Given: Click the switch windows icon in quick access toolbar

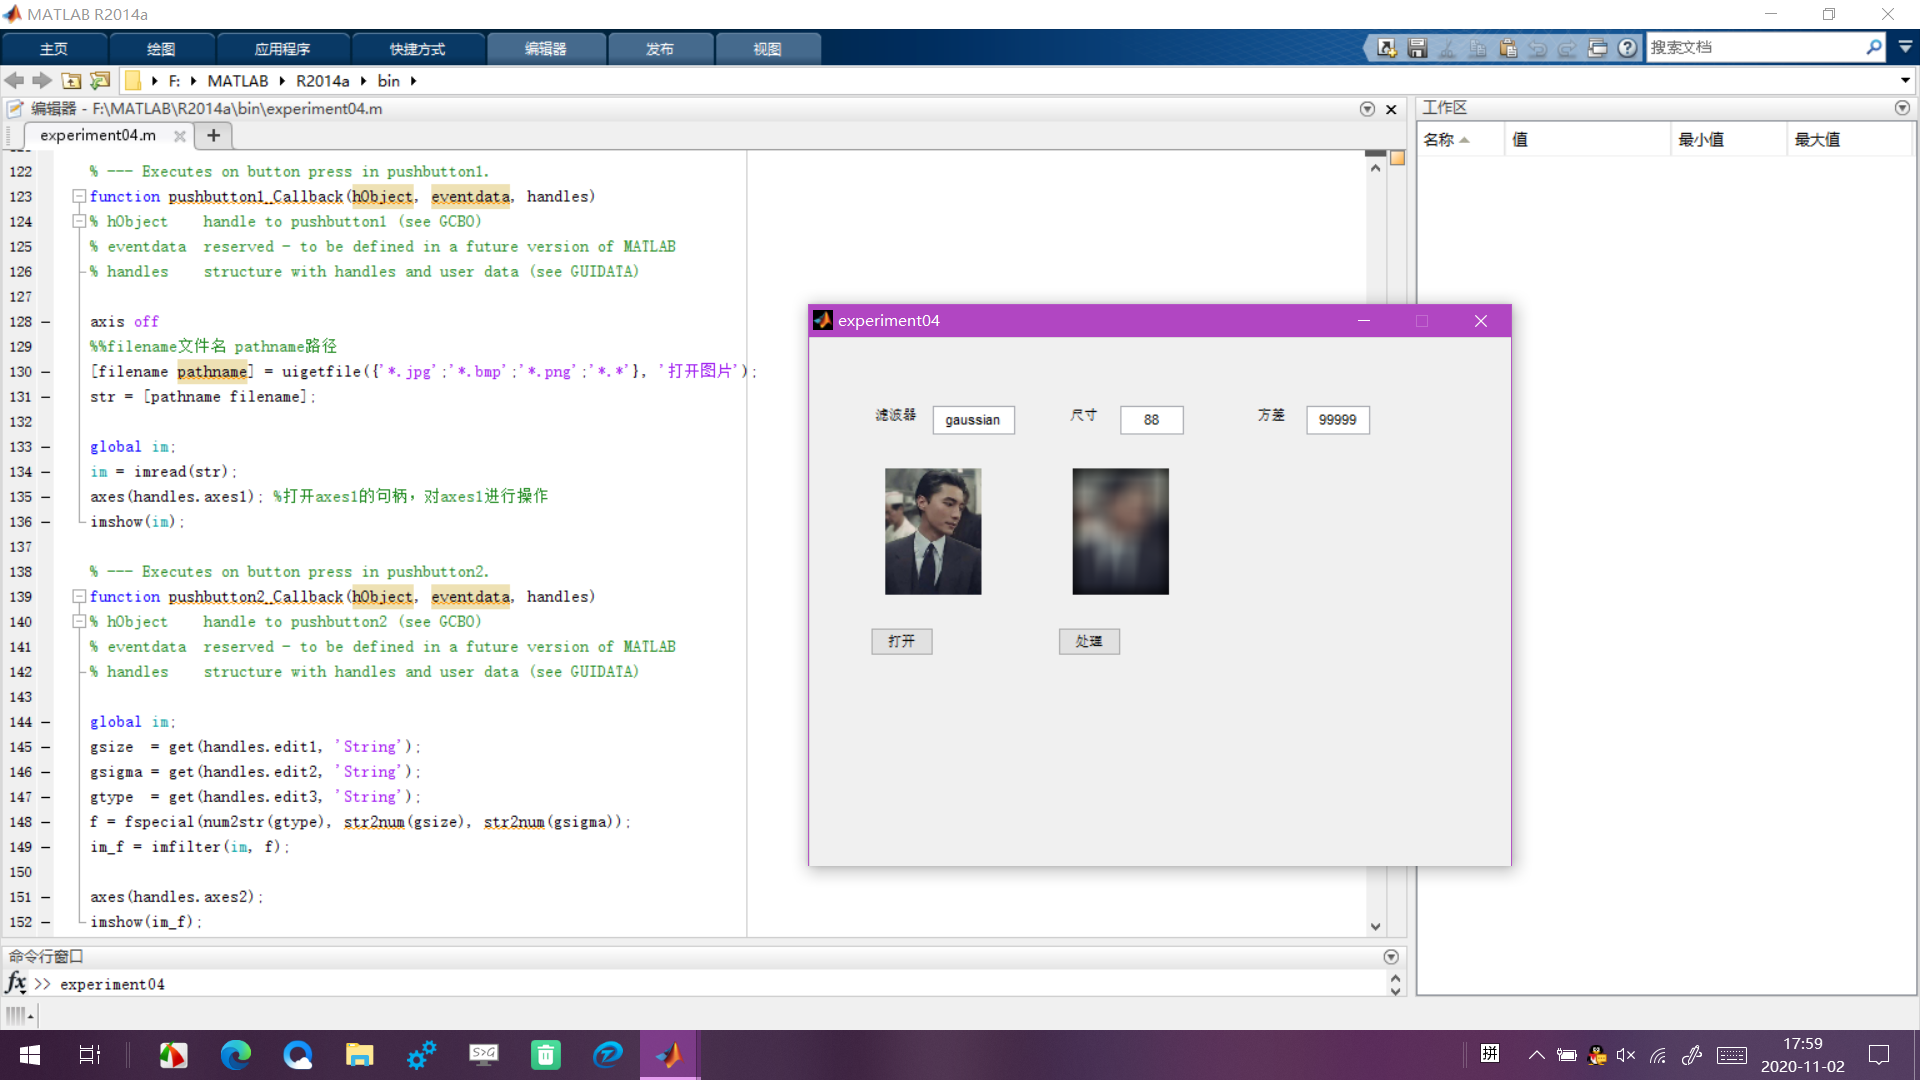Looking at the screenshot, I should coord(1597,48).
